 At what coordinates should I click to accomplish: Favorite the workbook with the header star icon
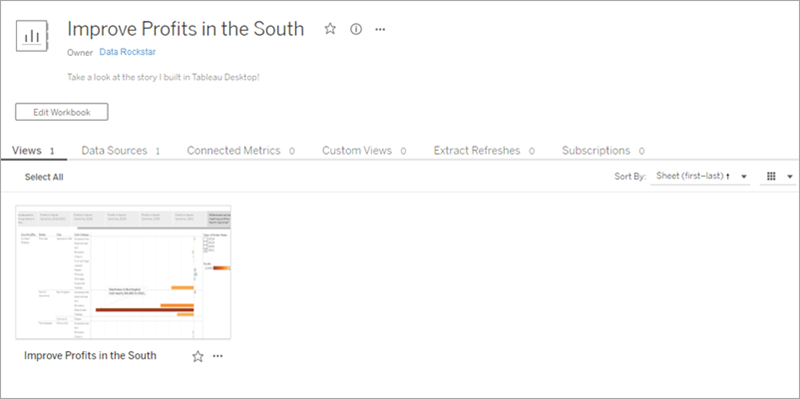point(330,29)
